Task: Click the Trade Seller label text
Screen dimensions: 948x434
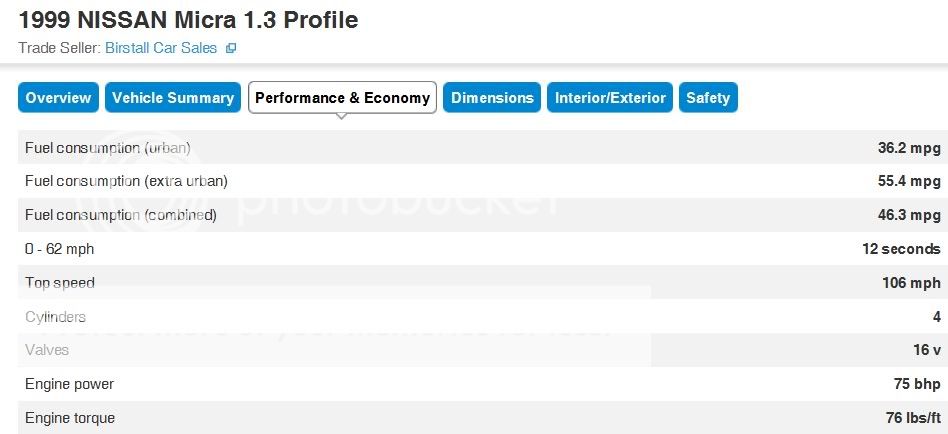Action: (59, 48)
